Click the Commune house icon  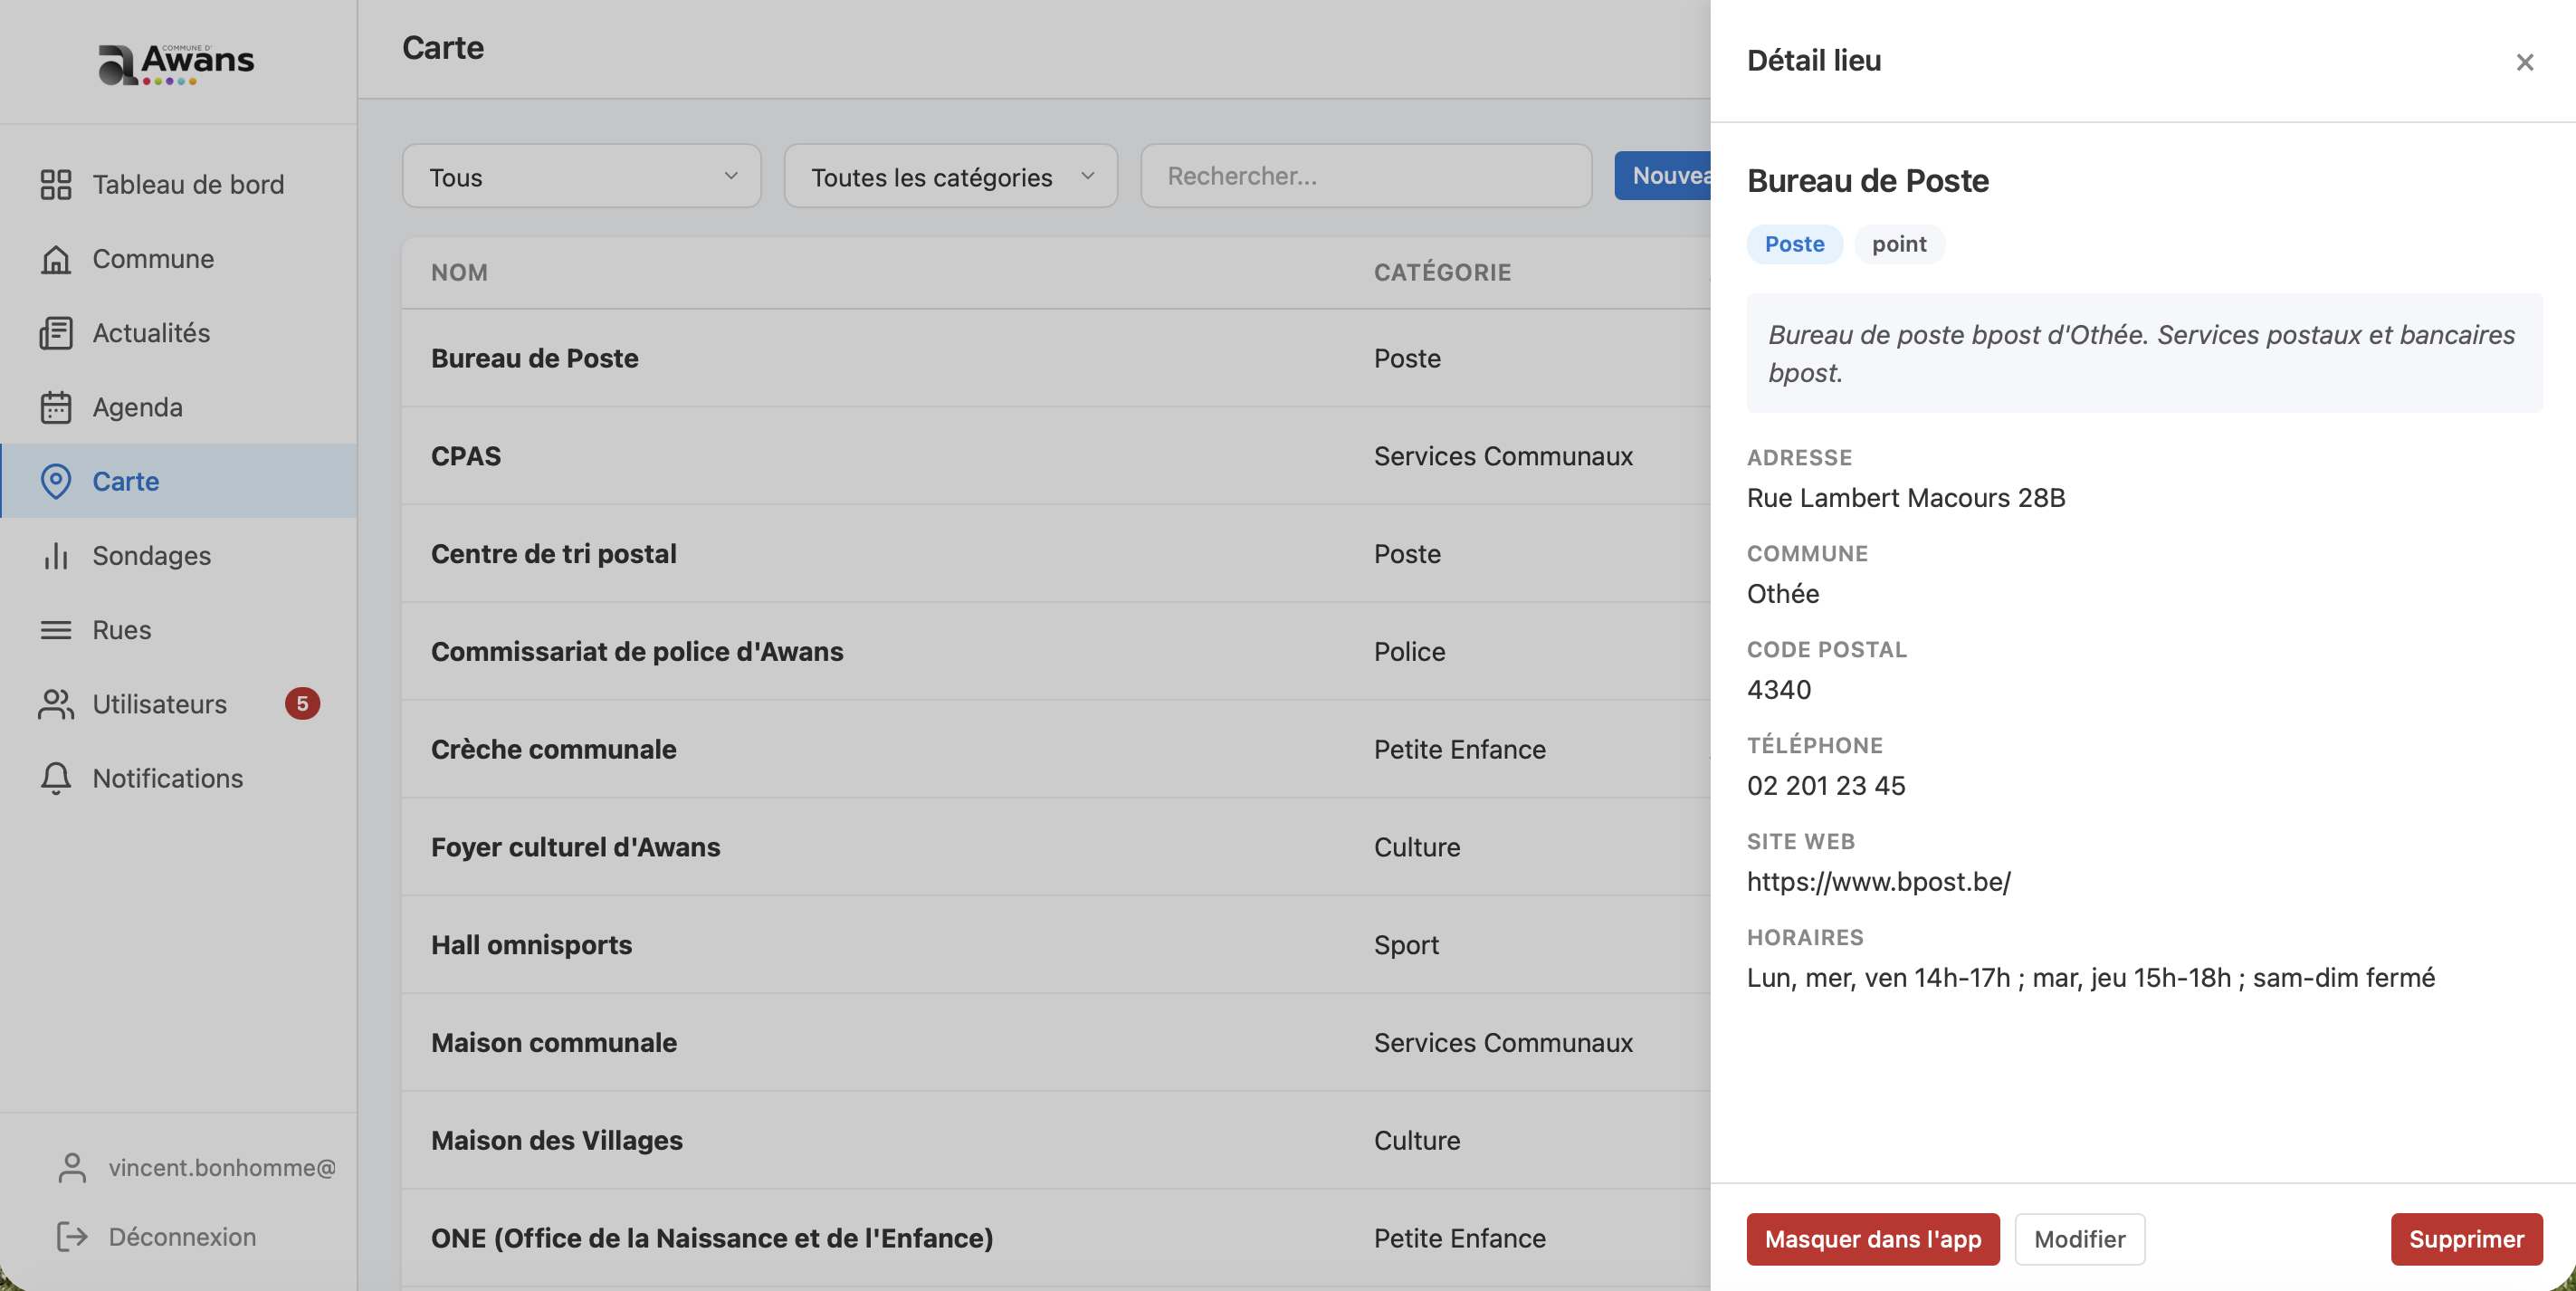[56, 259]
